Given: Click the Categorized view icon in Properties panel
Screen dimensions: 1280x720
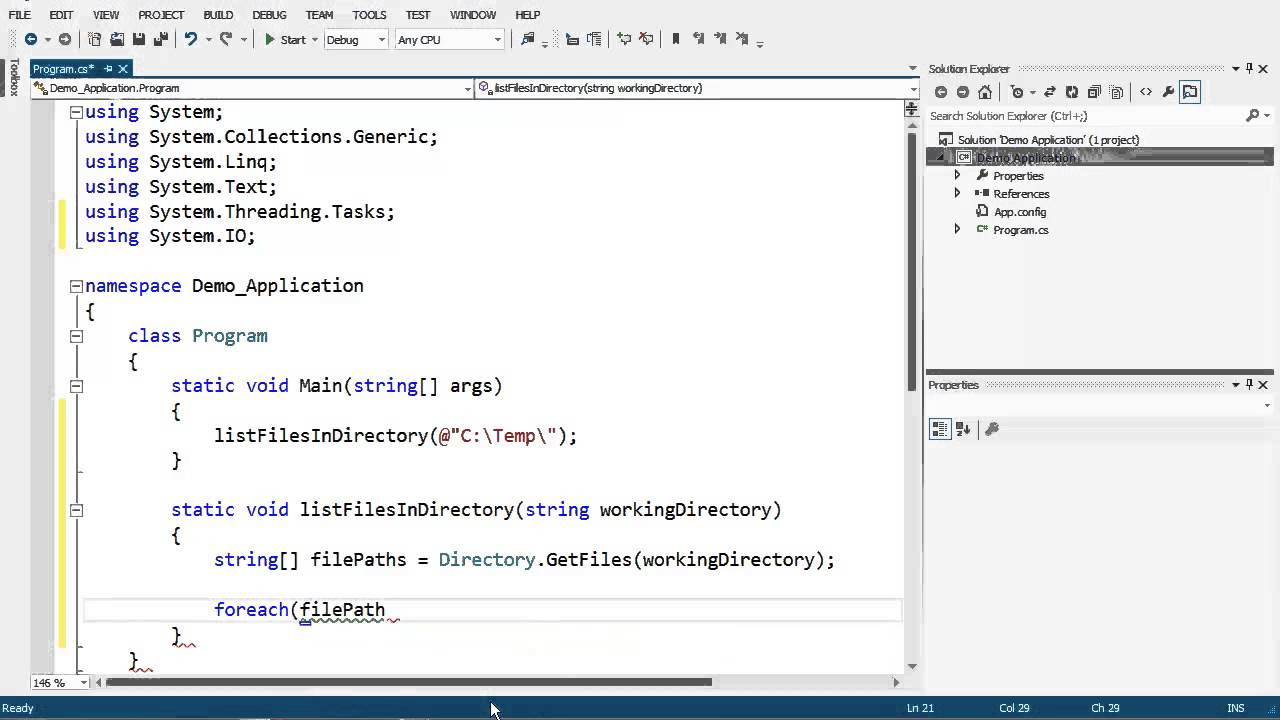Looking at the screenshot, I should [940, 429].
